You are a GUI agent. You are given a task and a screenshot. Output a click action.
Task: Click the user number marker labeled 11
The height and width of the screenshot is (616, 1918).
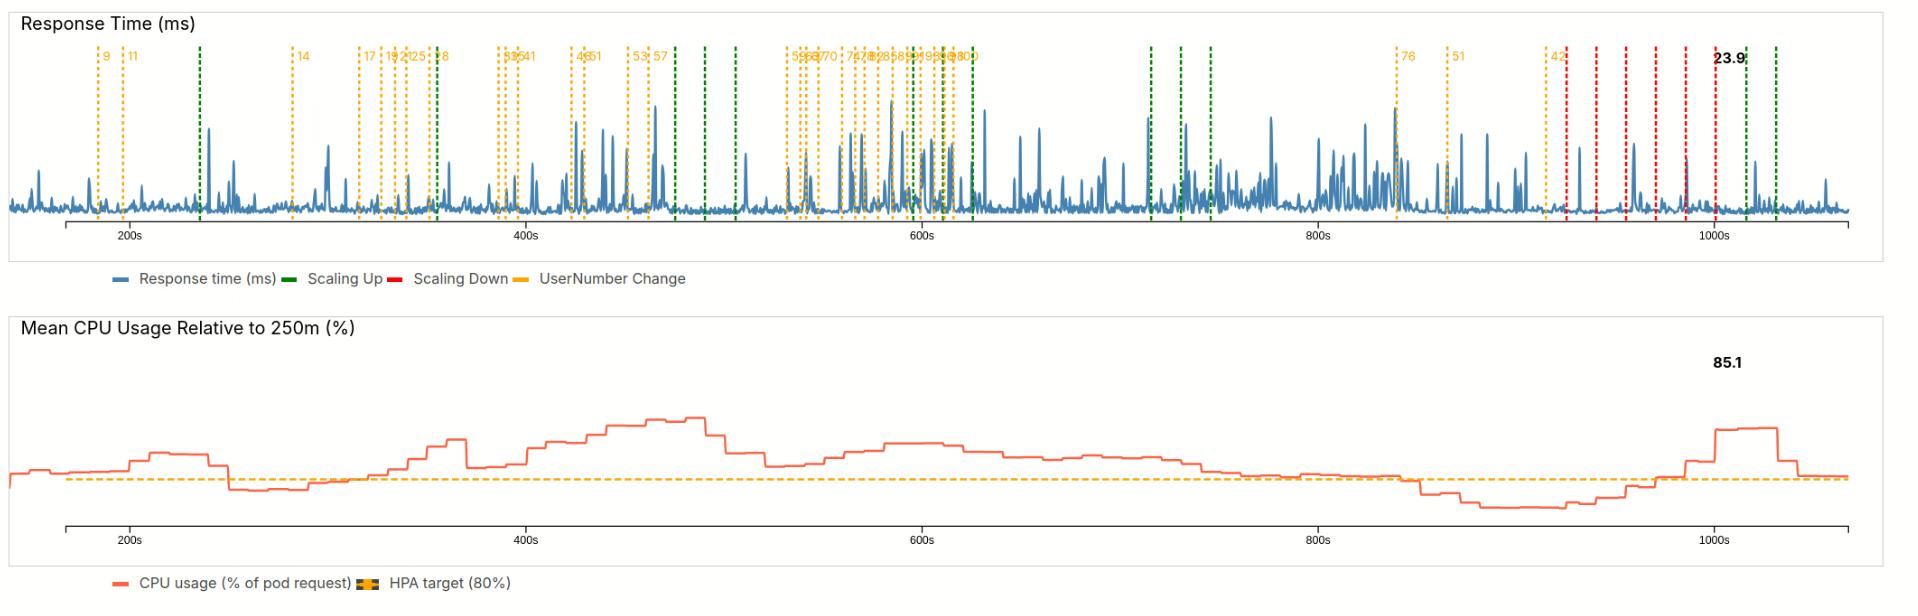point(132,57)
